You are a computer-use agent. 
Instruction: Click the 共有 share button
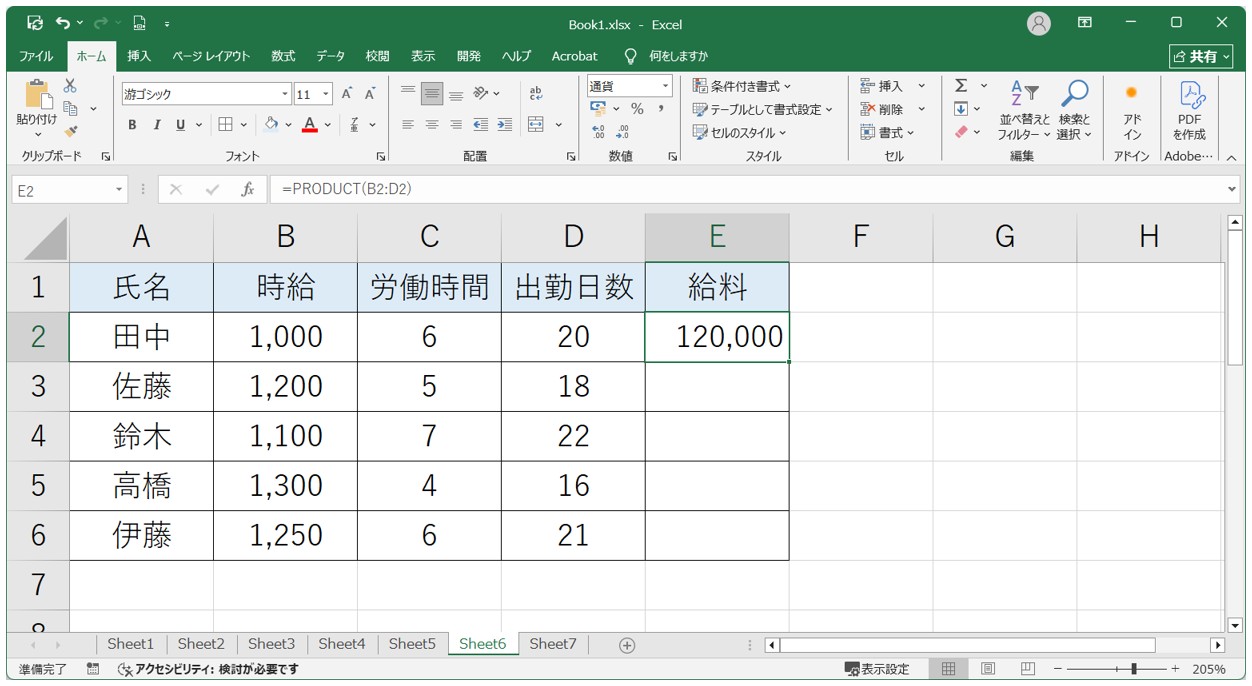[x=1199, y=56]
